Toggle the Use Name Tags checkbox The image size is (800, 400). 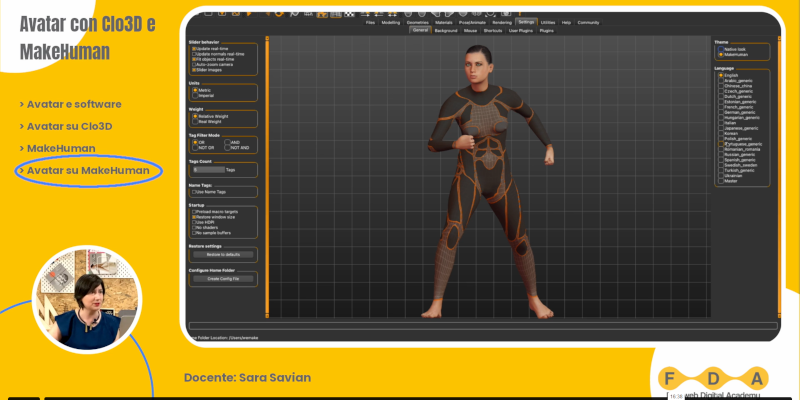pos(194,192)
